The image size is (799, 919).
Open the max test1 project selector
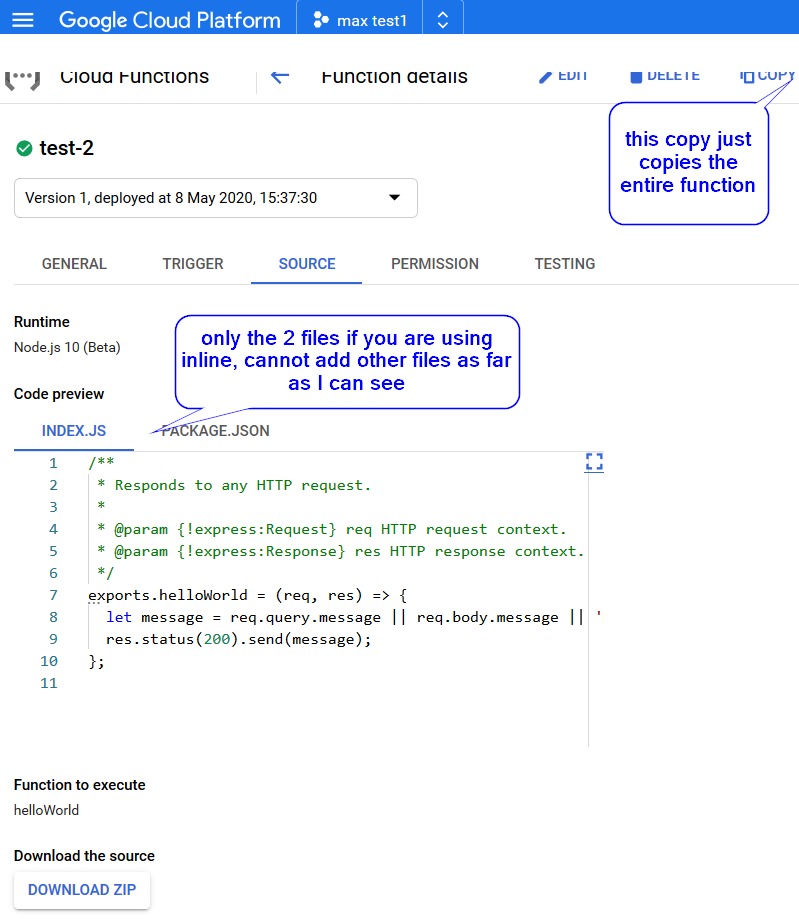coord(360,20)
